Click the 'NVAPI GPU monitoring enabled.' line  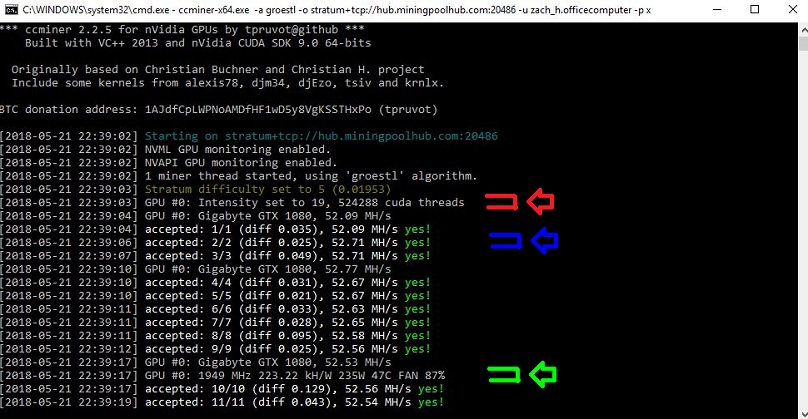pos(169,163)
